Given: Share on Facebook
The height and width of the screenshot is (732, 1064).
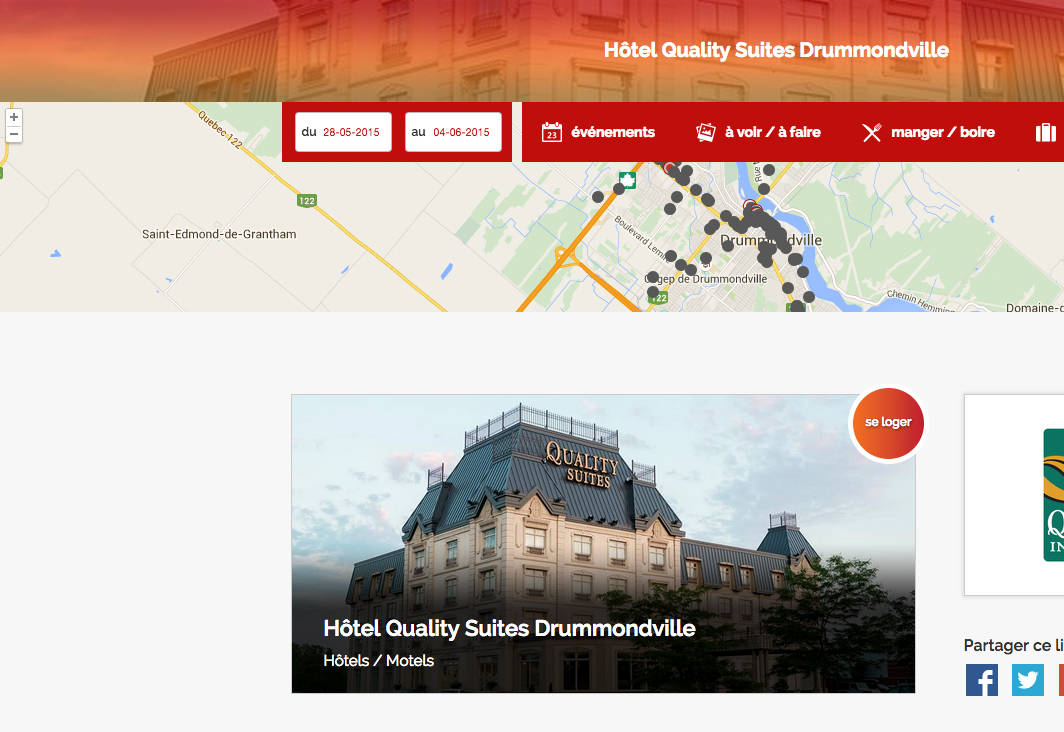Looking at the screenshot, I should point(982,680).
